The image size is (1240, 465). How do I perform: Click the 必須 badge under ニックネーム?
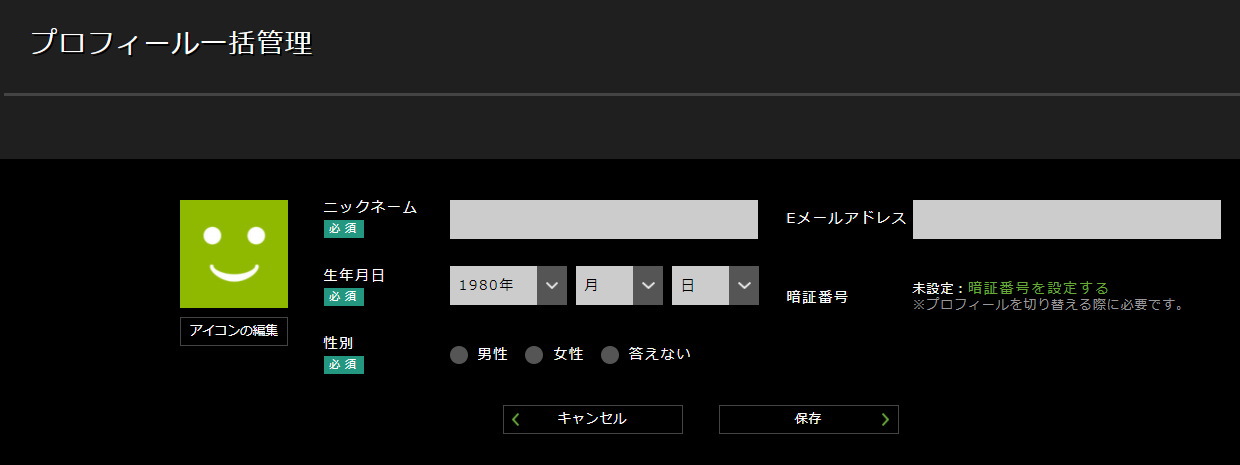(343, 229)
